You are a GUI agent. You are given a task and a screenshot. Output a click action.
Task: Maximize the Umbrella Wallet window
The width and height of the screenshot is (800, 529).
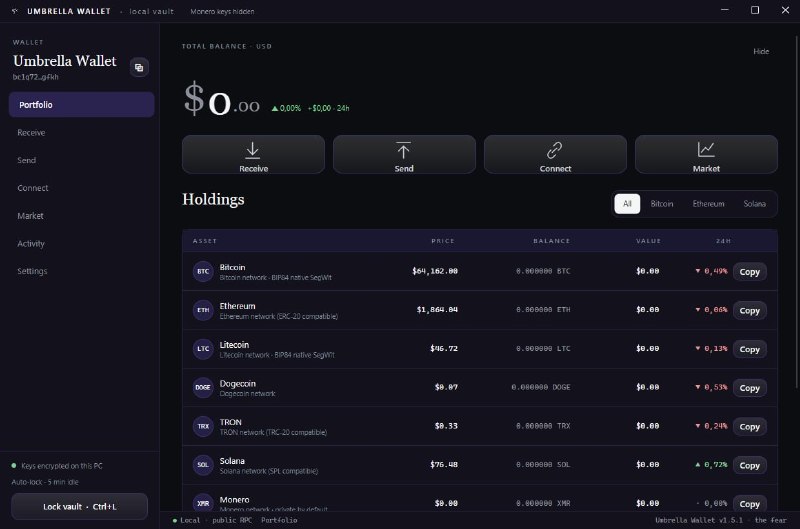pos(755,10)
